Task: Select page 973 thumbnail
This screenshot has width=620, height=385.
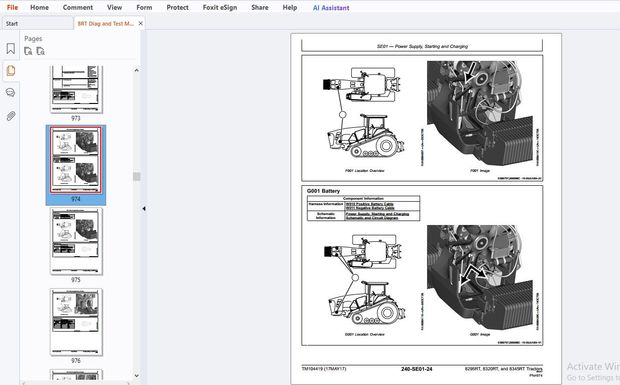Action: [x=76, y=89]
